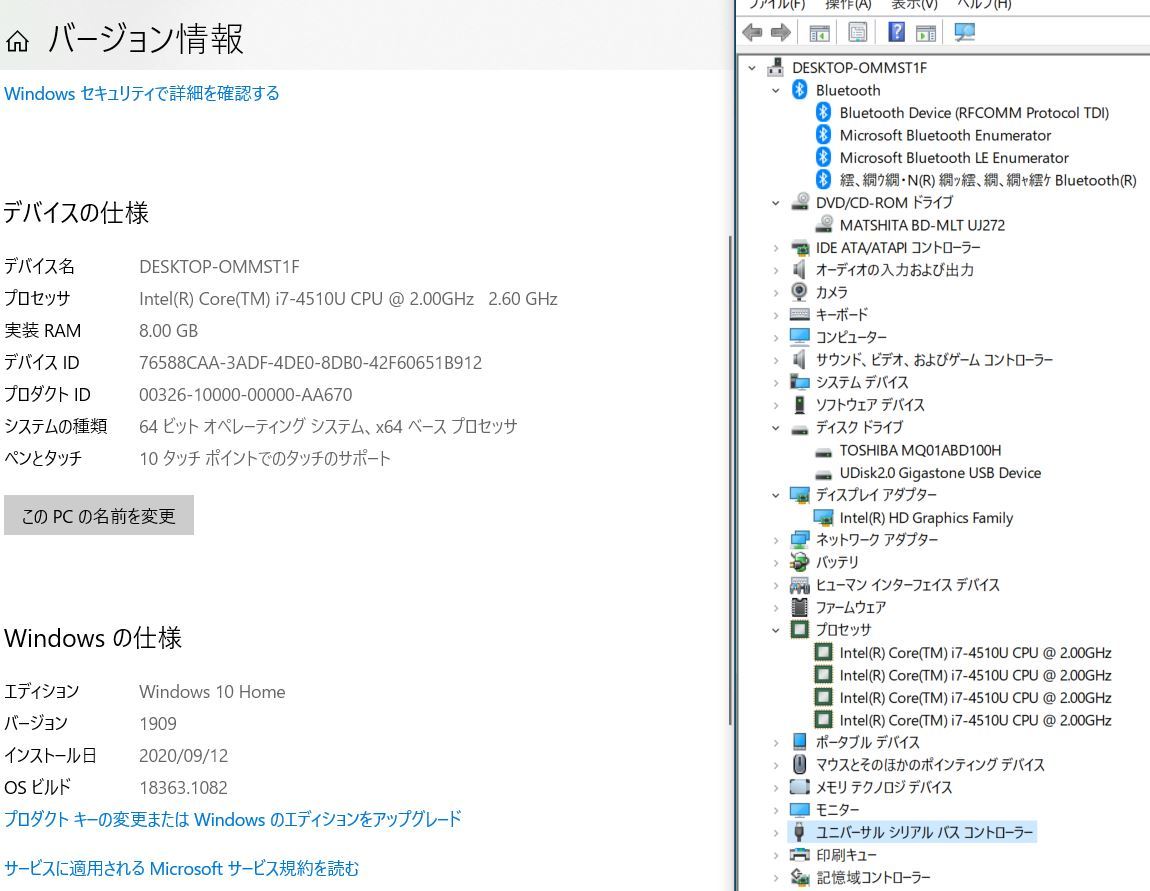Collapse the ディスプレイ アダプター category

776,495
